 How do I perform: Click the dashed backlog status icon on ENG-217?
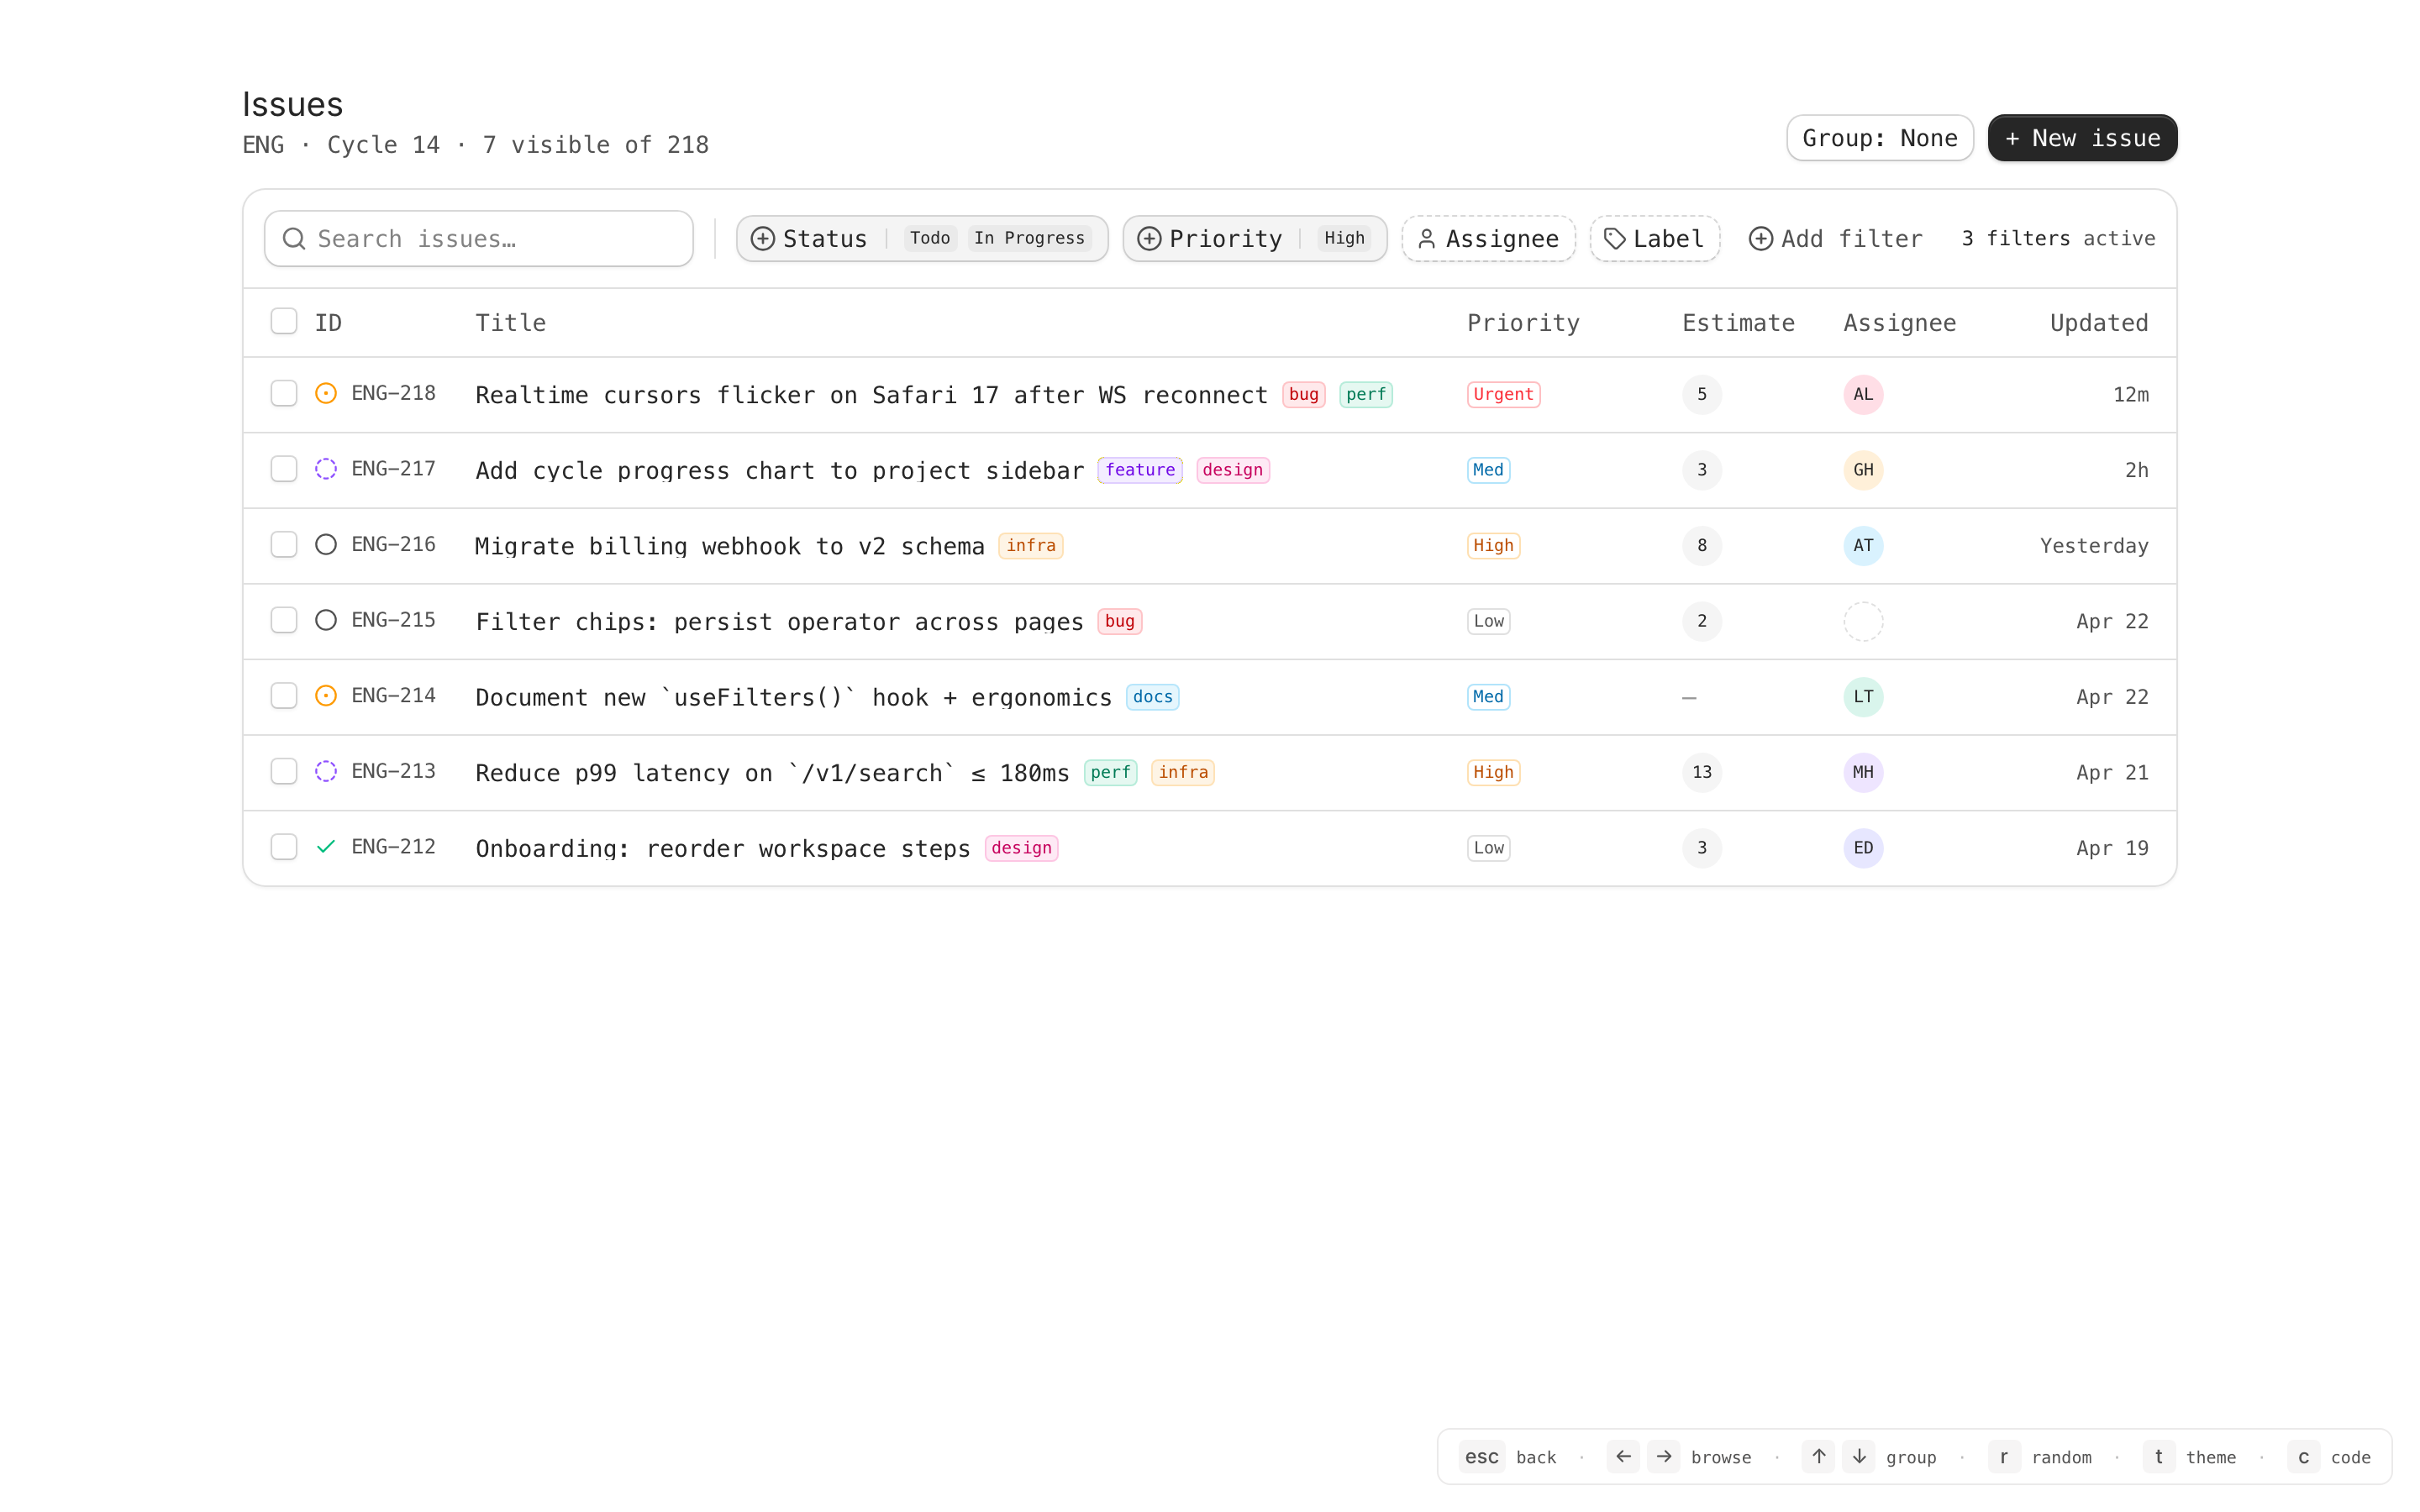(326, 469)
